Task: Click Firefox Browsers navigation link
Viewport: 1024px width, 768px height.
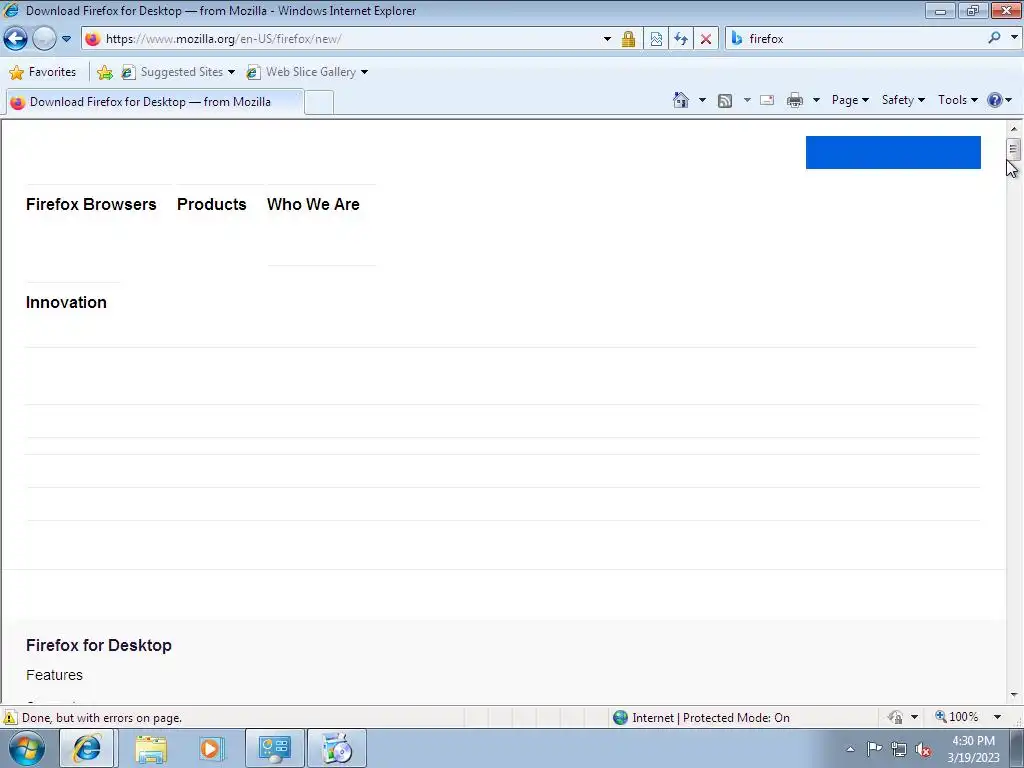Action: pyautogui.click(x=91, y=204)
